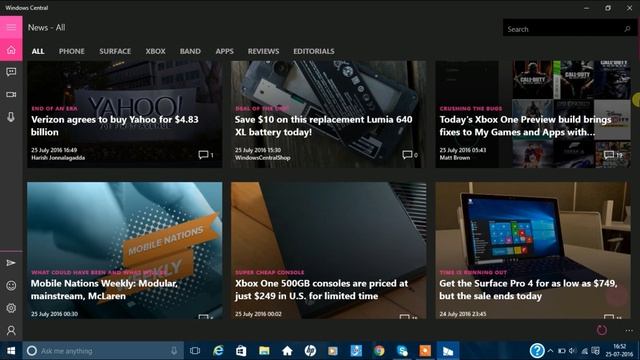Open Task View from the taskbar
The image size is (640, 360).
pyautogui.click(x=195, y=351)
